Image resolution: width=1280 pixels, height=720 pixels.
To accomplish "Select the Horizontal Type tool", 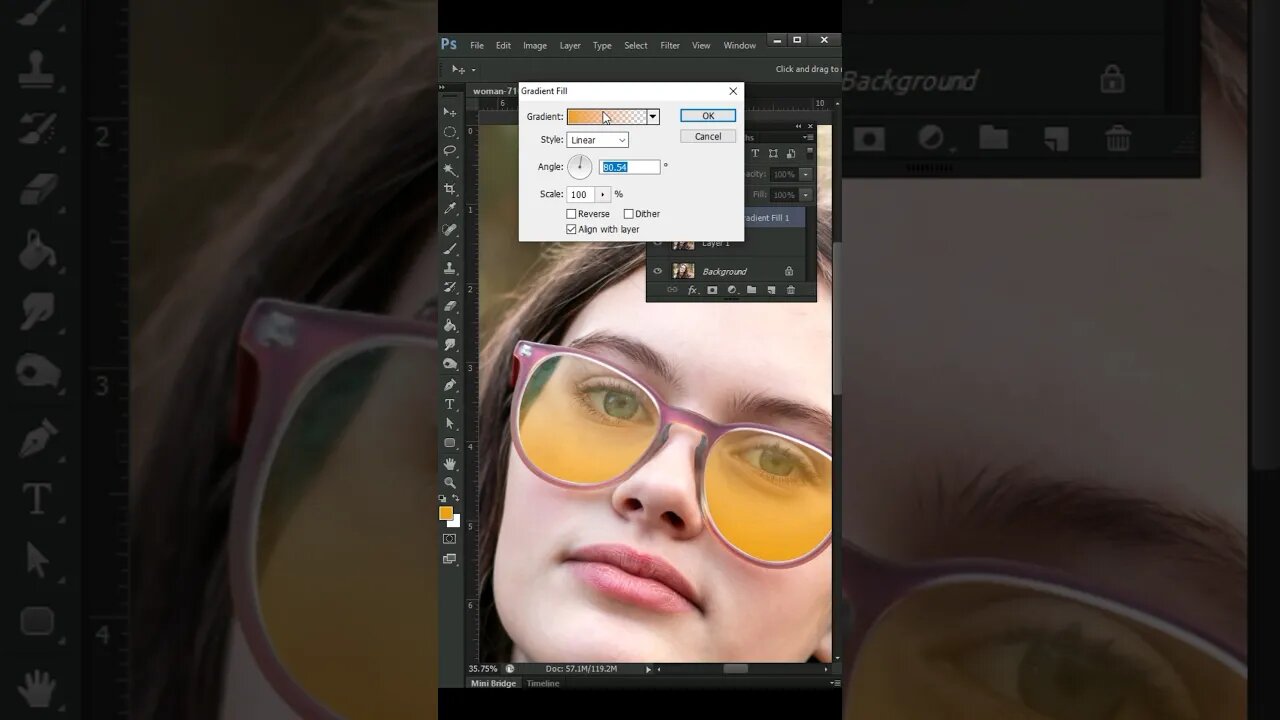I will click(x=450, y=404).
